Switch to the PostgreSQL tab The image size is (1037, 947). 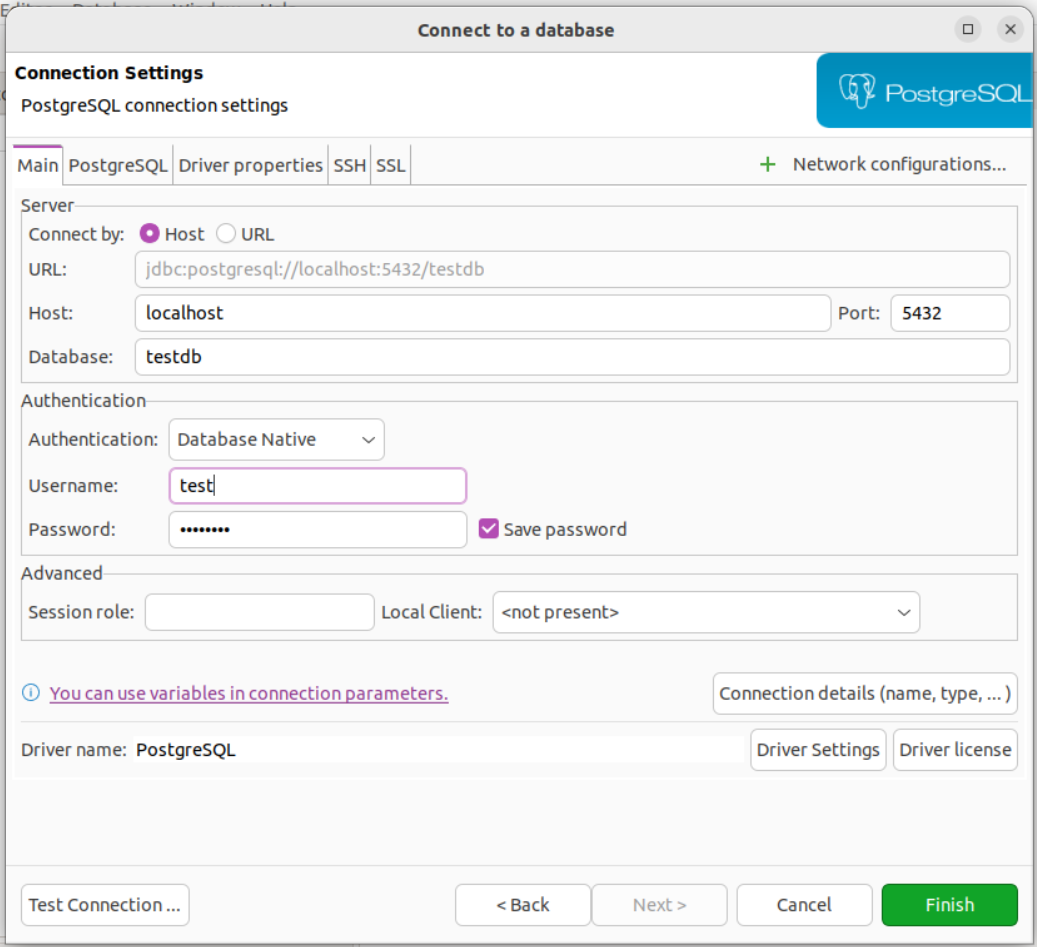click(x=117, y=164)
